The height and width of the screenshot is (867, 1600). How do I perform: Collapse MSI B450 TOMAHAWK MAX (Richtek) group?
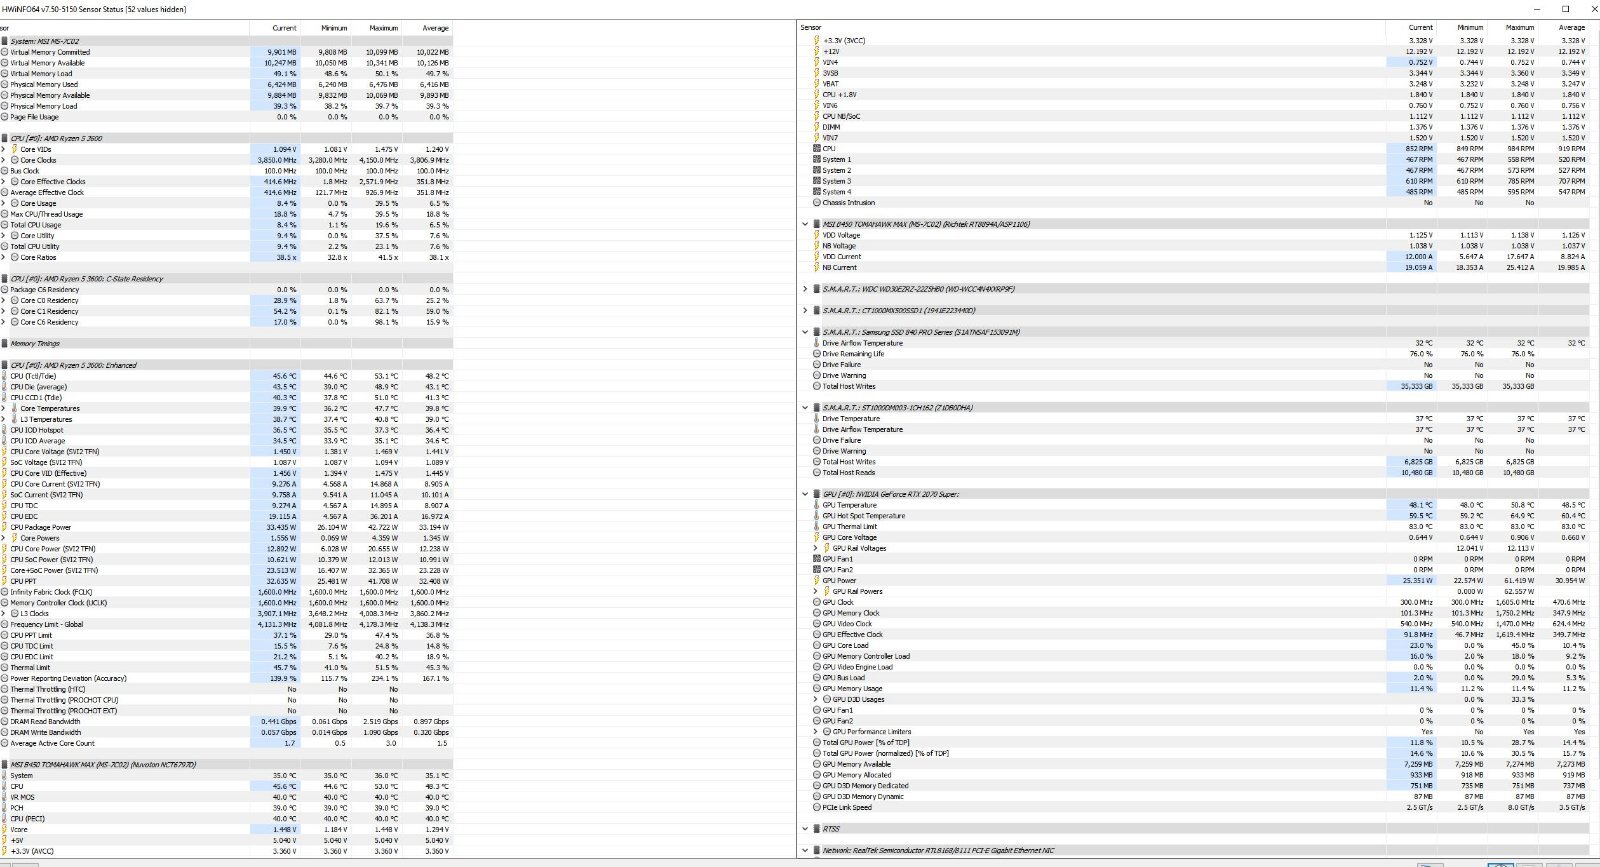coord(805,224)
